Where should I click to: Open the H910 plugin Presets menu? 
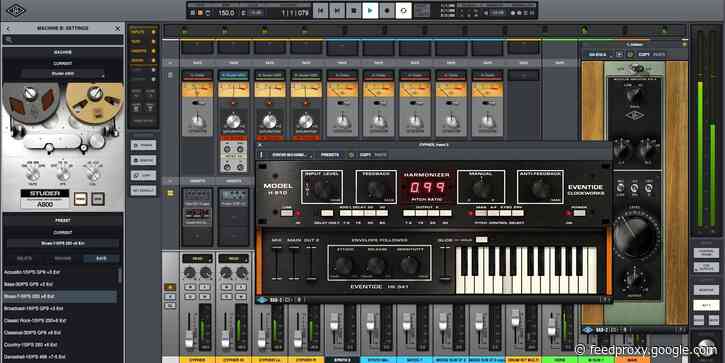330,155
